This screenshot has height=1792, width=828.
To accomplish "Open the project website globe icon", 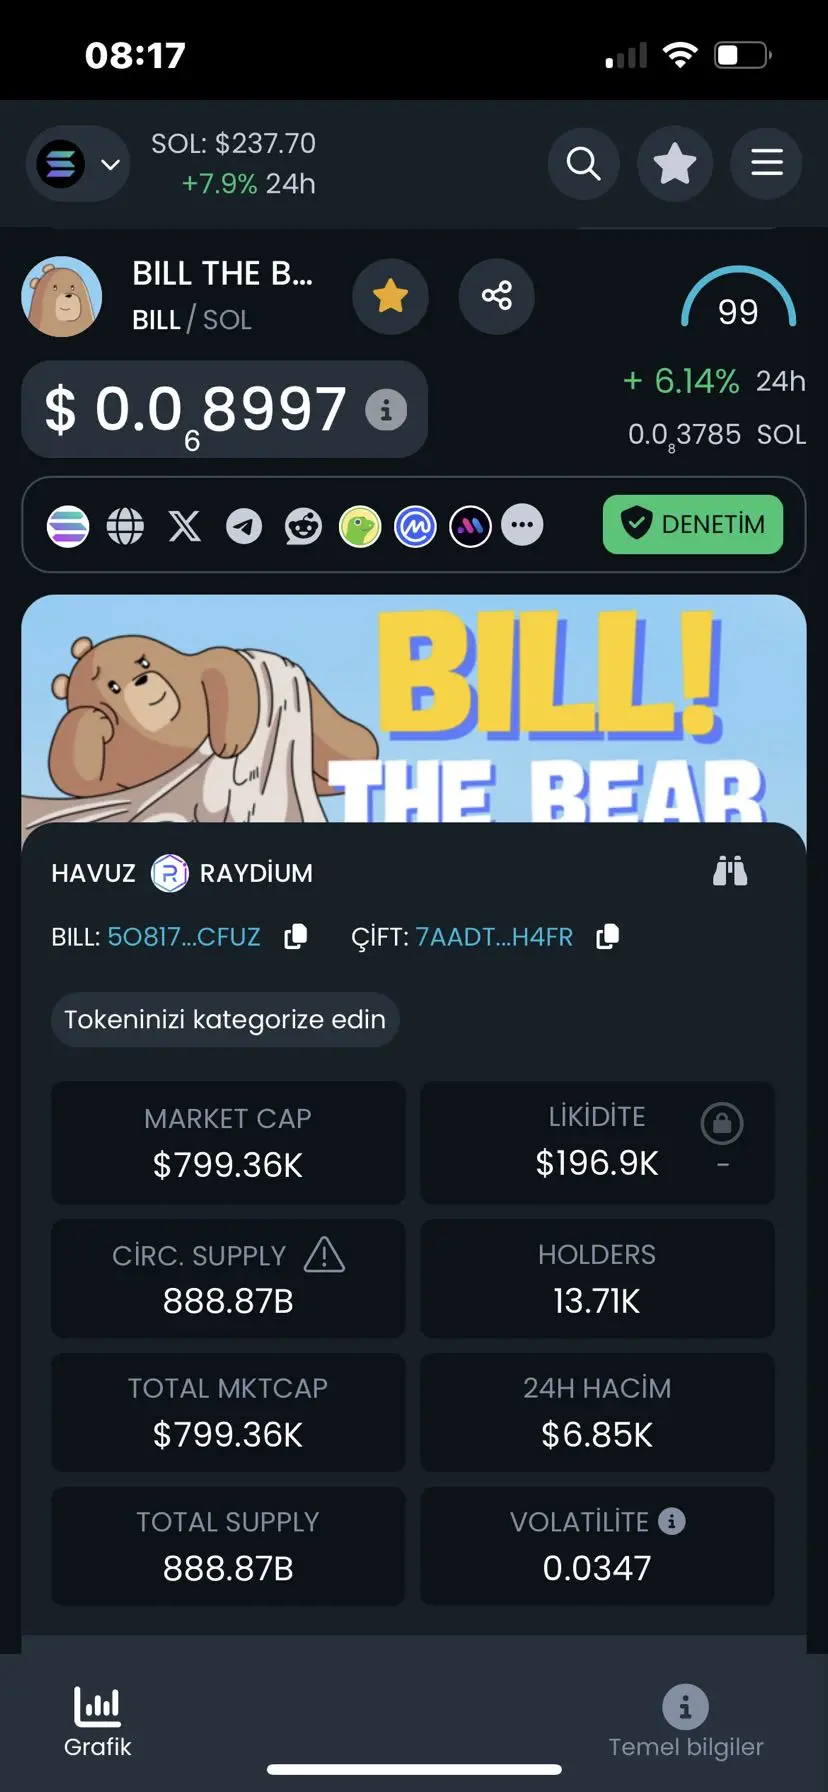I will coord(125,525).
